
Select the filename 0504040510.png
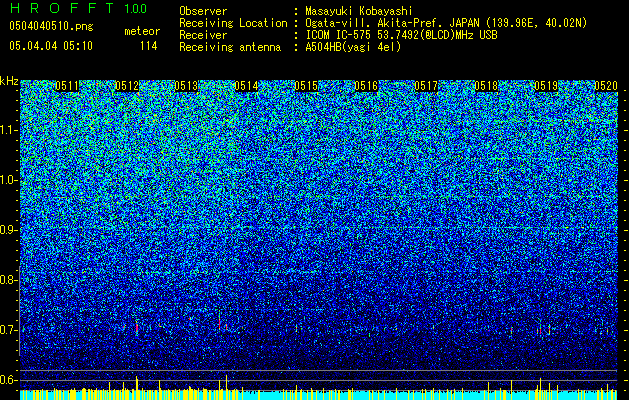(51, 26)
